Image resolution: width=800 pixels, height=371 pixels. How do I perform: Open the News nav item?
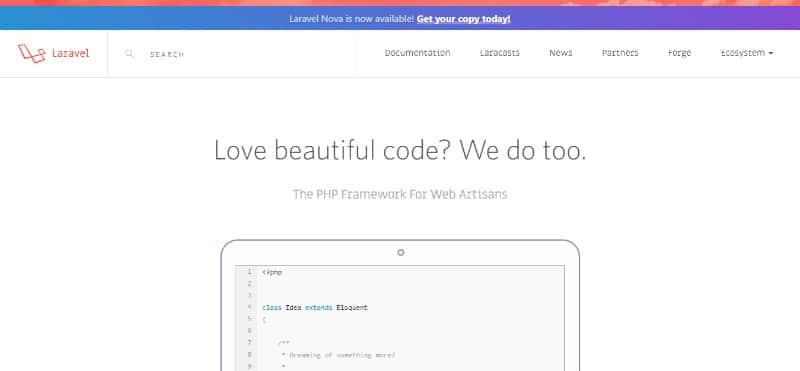click(561, 53)
